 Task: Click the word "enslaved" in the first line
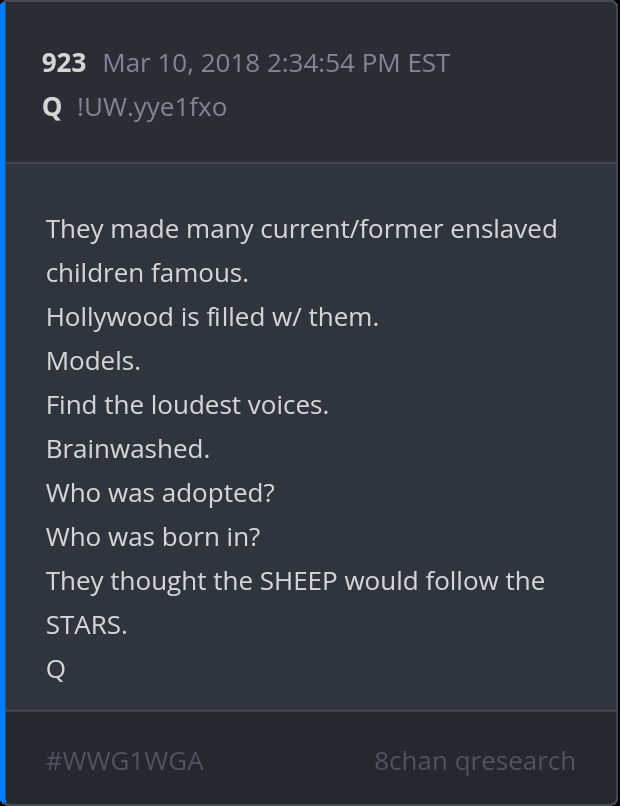504,229
